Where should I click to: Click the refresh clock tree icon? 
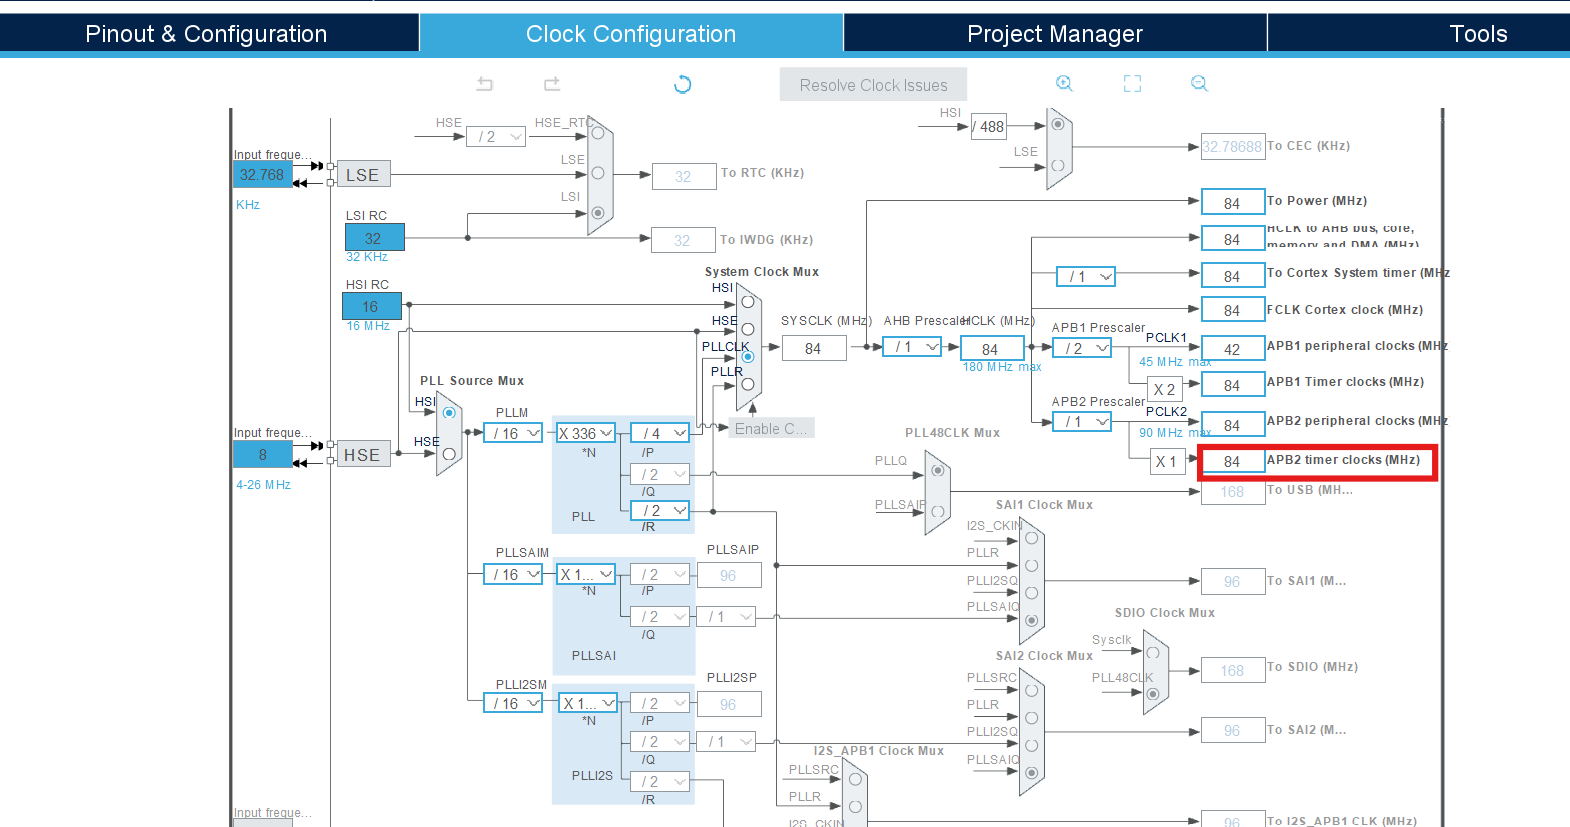point(683,84)
